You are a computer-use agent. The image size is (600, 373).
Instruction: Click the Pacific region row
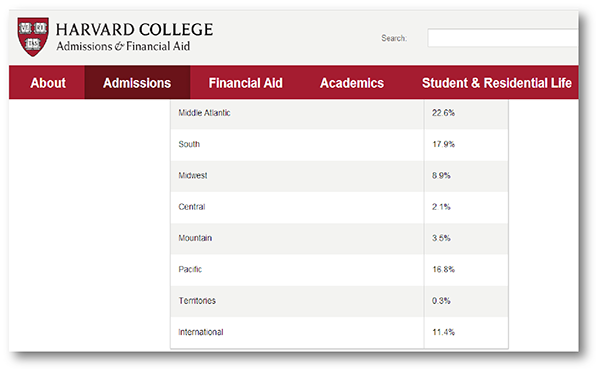[x=339, y=269]
